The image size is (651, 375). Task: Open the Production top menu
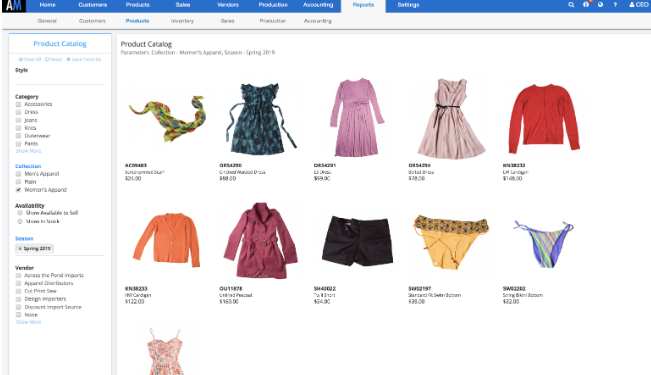(x=273, y=5)
